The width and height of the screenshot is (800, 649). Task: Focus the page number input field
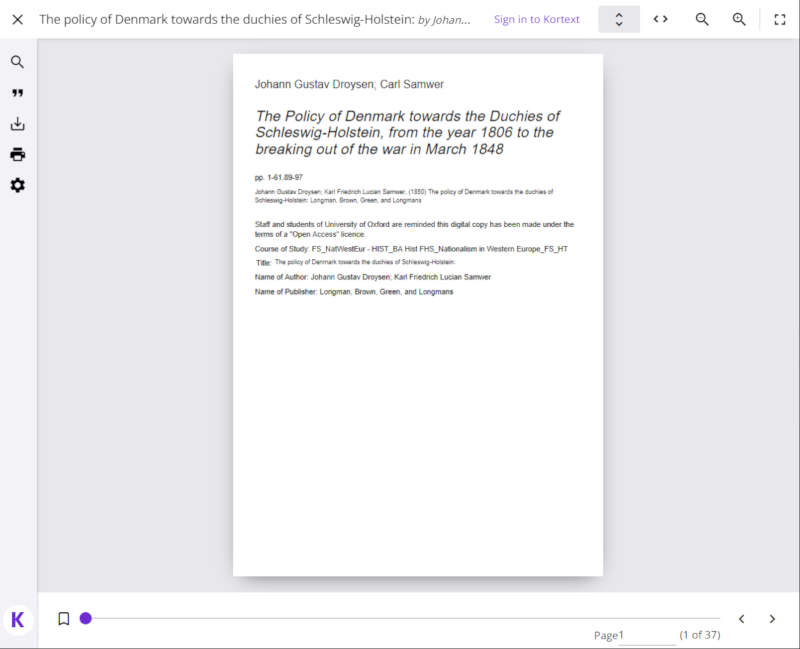(647, 636)
